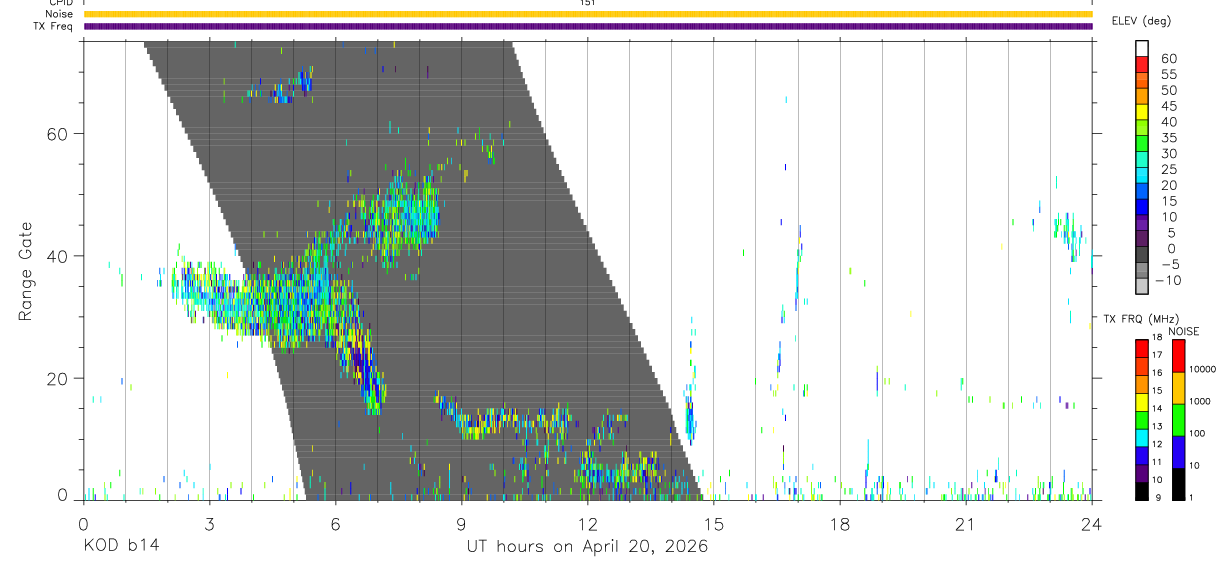
Task: Click the Range Gate axis title
Action: click(x=26, y=272)
